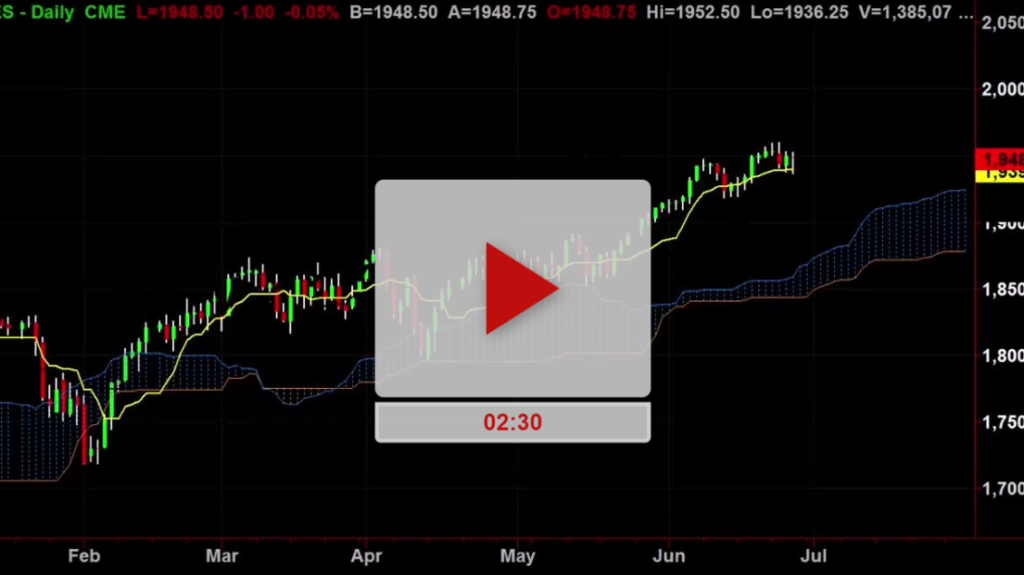
Task: Click the red play triangle icon
Action: click(520, 288)
